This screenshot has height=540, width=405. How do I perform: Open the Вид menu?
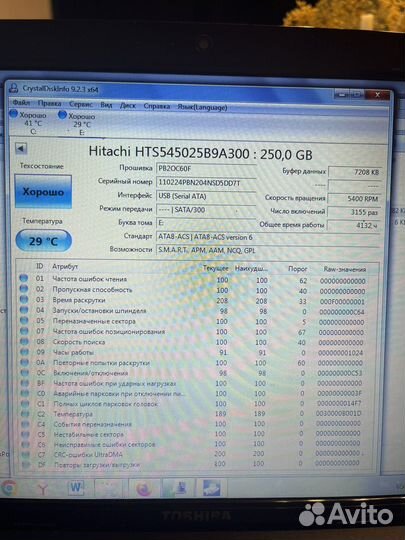pos(106,105)
